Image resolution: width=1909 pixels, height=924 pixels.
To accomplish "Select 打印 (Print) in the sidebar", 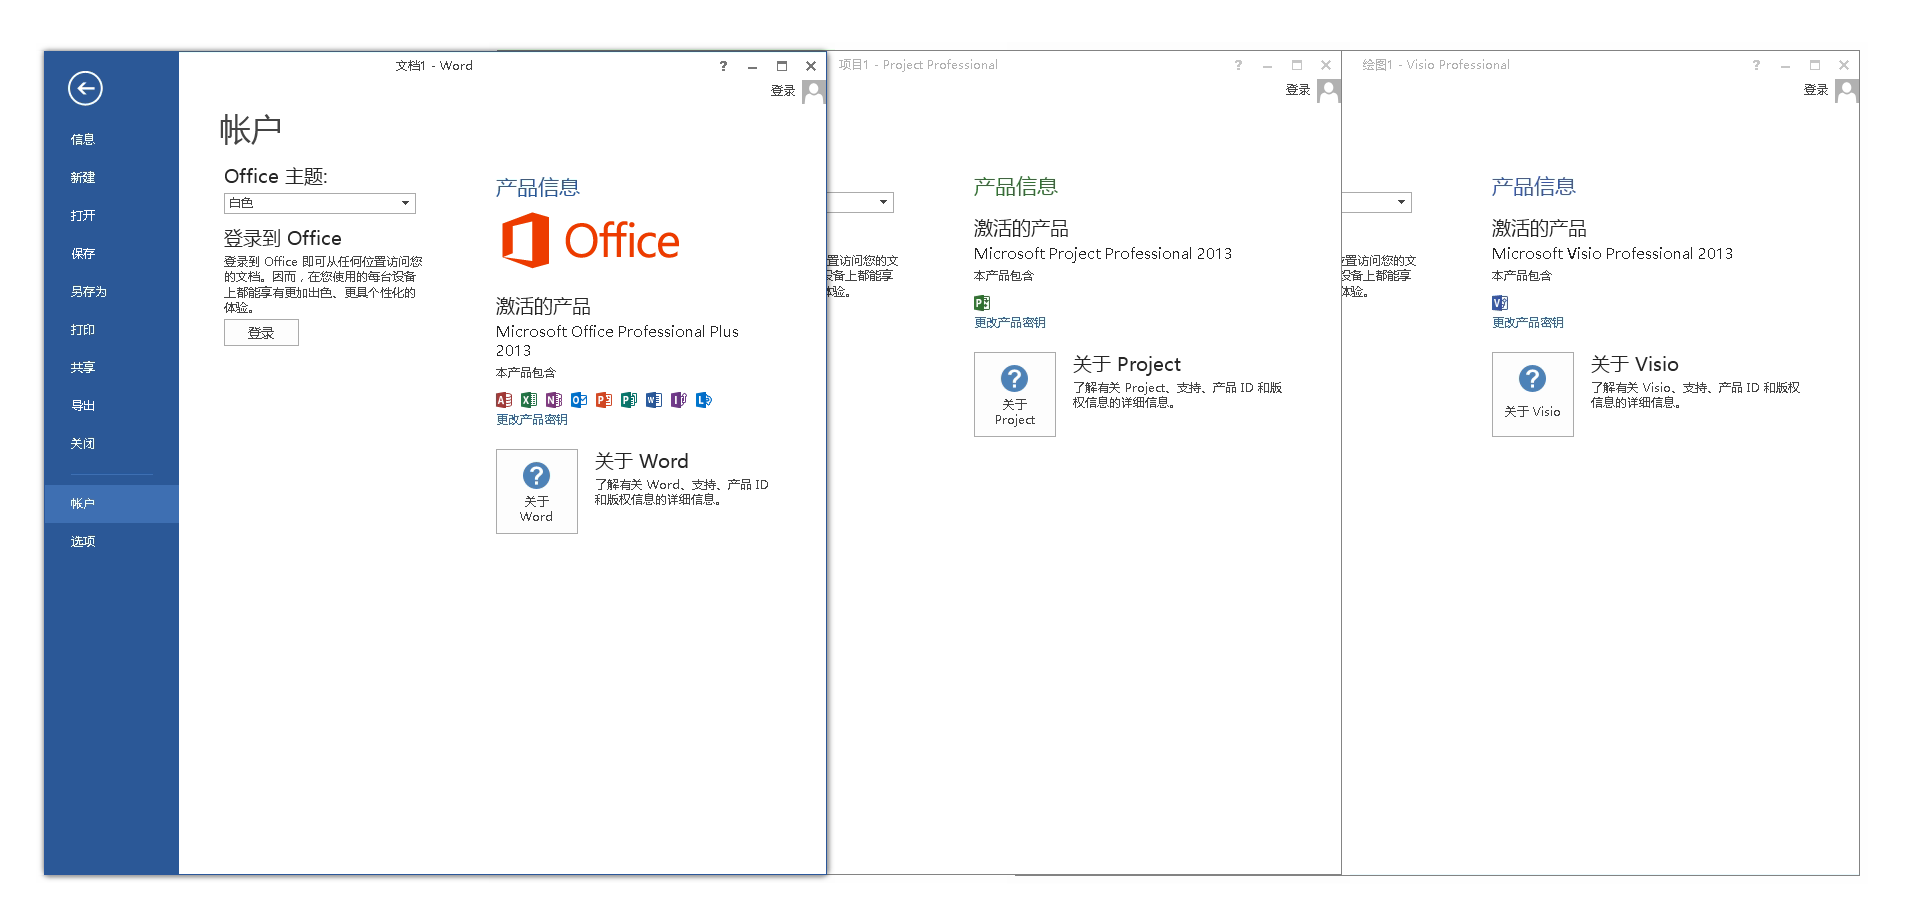I will tap(111, 329).
